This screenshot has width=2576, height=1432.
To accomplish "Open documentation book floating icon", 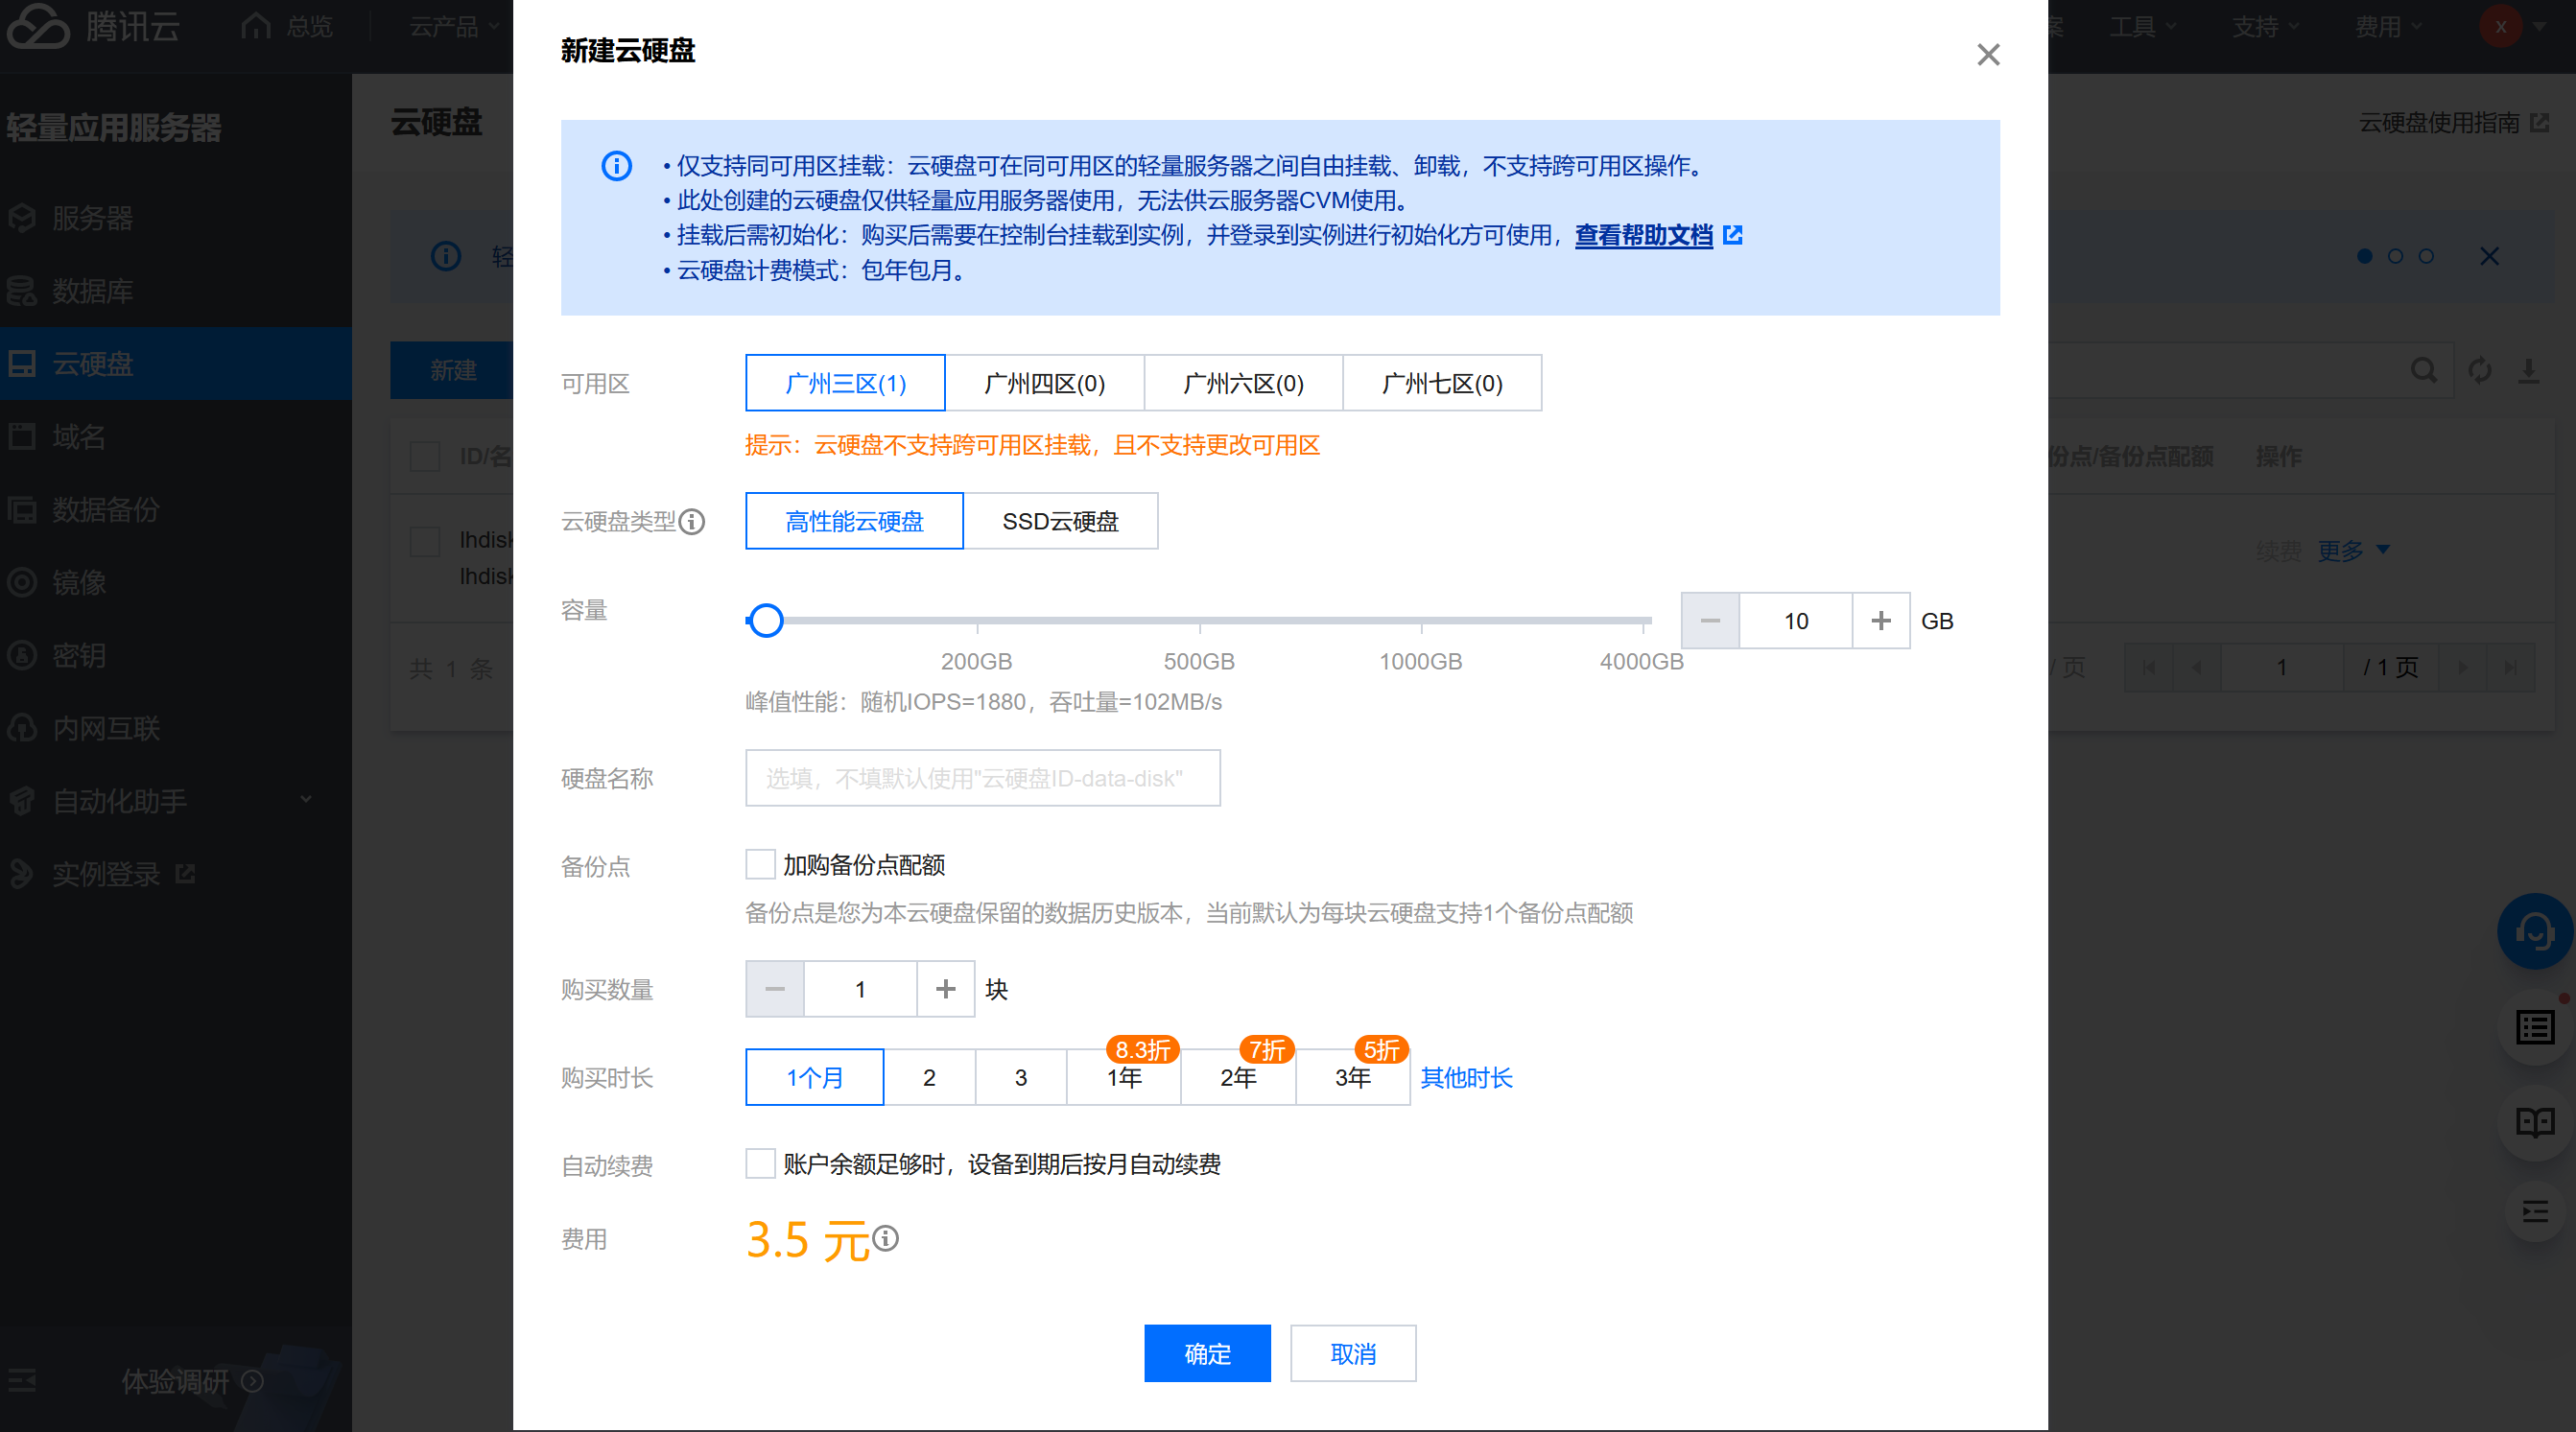I will click(2535, 1122).
